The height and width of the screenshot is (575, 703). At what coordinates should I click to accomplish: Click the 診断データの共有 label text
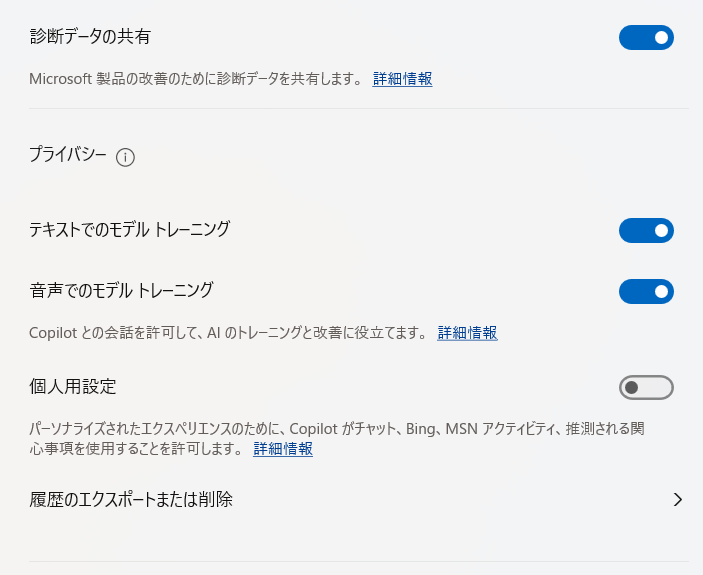pos(90,36)
